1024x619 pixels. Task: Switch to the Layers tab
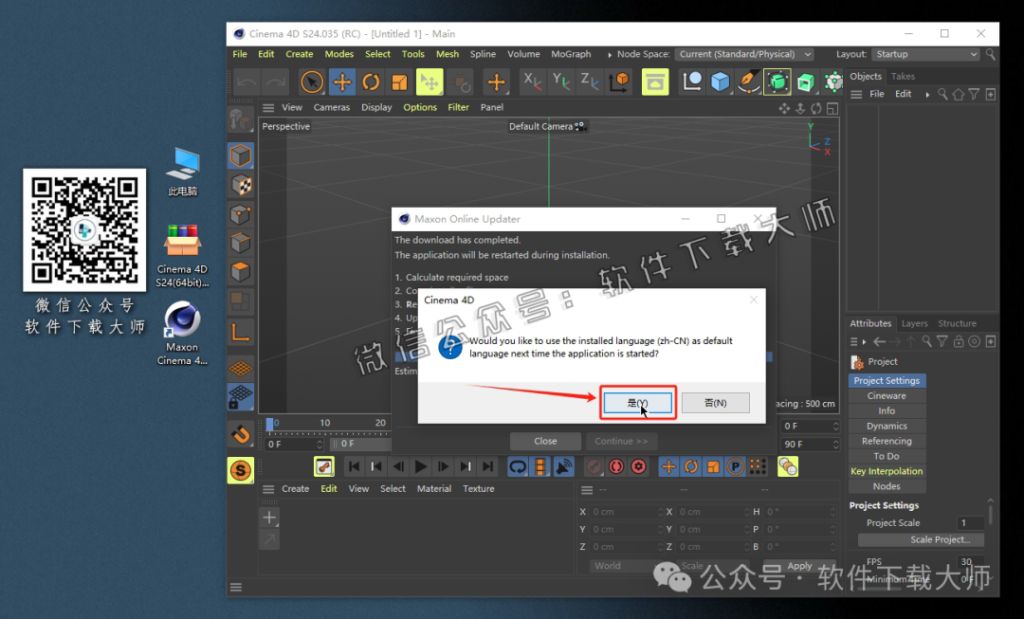click(x=915, y=323)
